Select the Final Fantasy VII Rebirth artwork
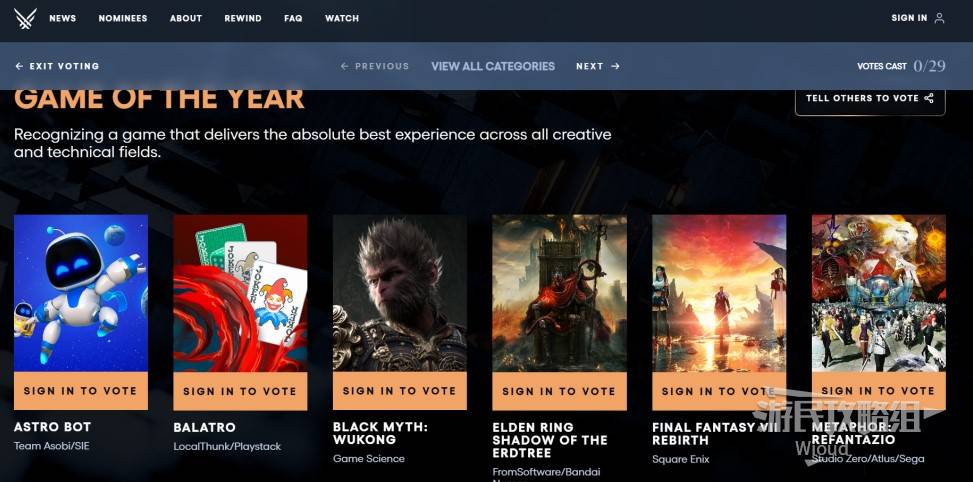Viewport: 973px width, 482px height. pos(719,293)
